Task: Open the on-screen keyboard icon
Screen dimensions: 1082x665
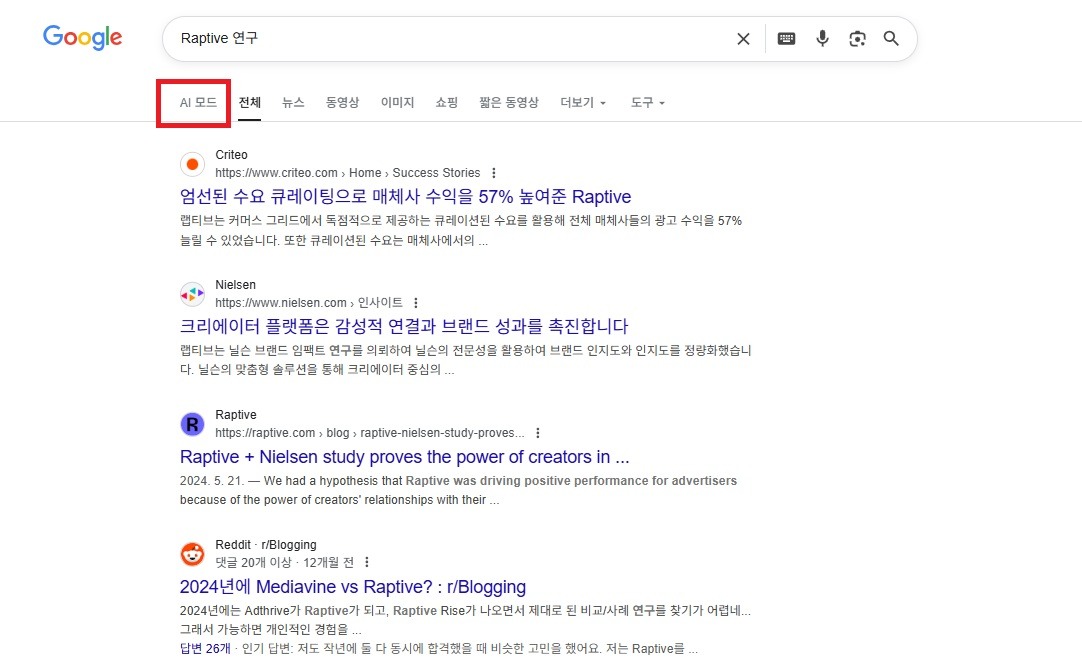Action: coord(786,39)
